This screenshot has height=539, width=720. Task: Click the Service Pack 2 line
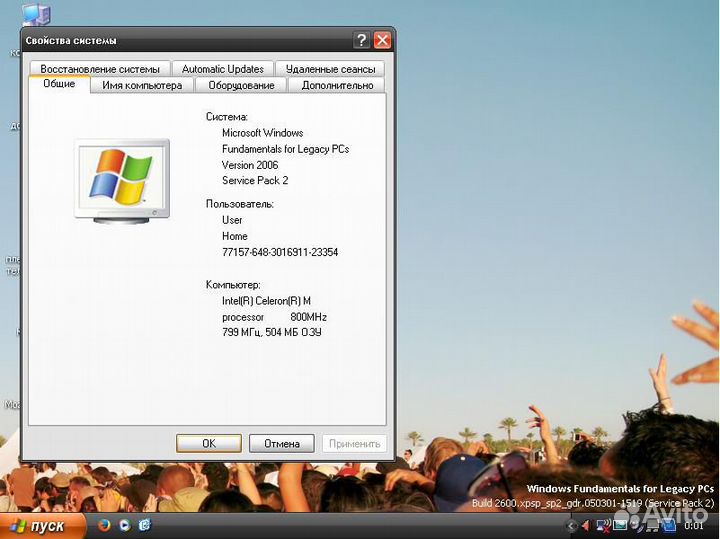click(255, 180)
